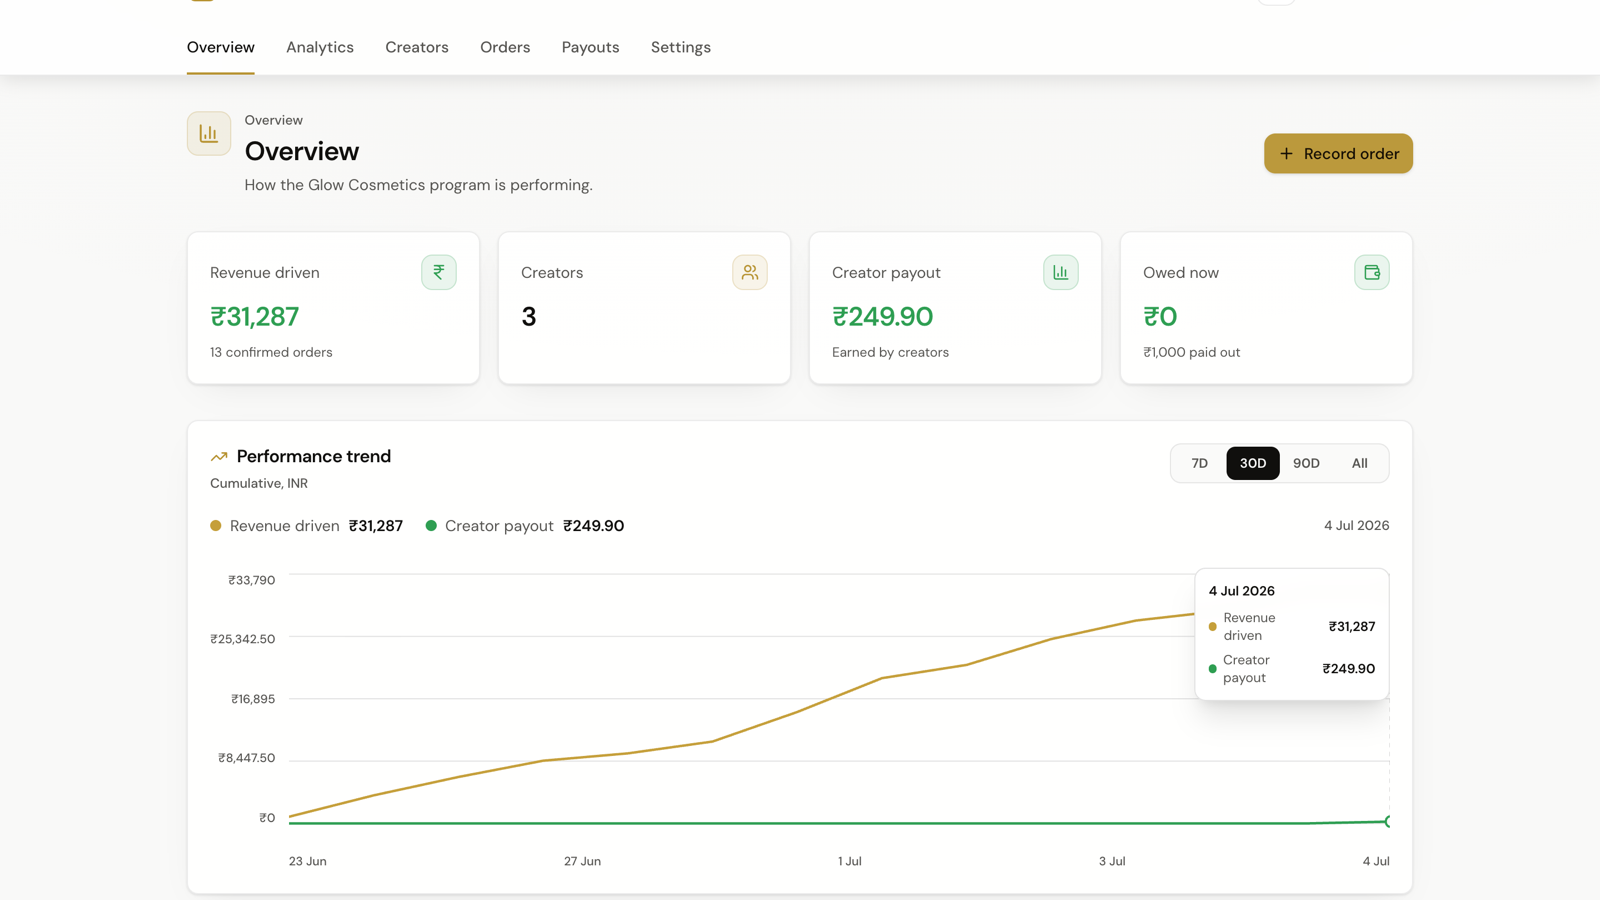Viewport: 1600px width, 900px height.
Task: Go to the Creators tab
Action: click(x=417, y=47)
